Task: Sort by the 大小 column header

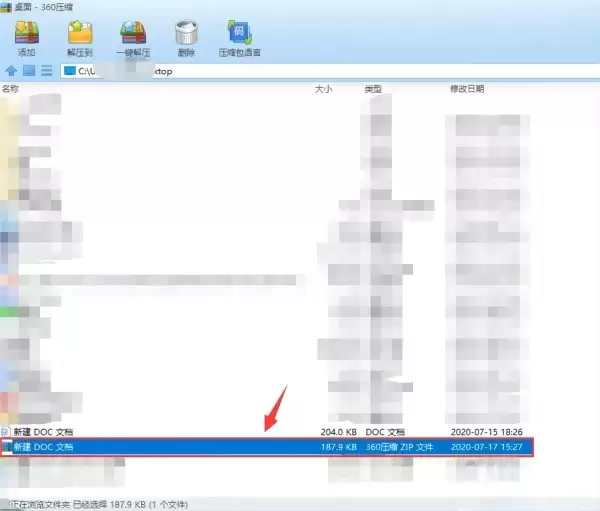Action: click(x=323, y=89)
